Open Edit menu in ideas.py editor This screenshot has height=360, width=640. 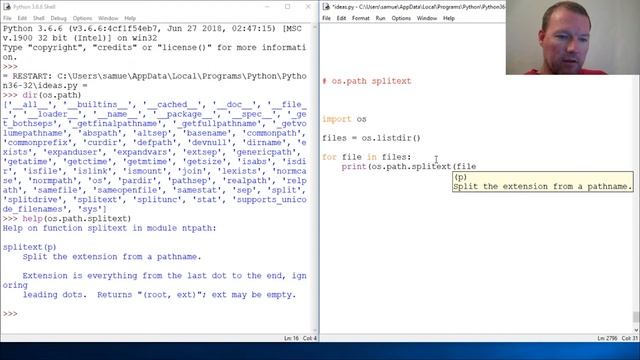pyautogui.click(x=341, y=18)
